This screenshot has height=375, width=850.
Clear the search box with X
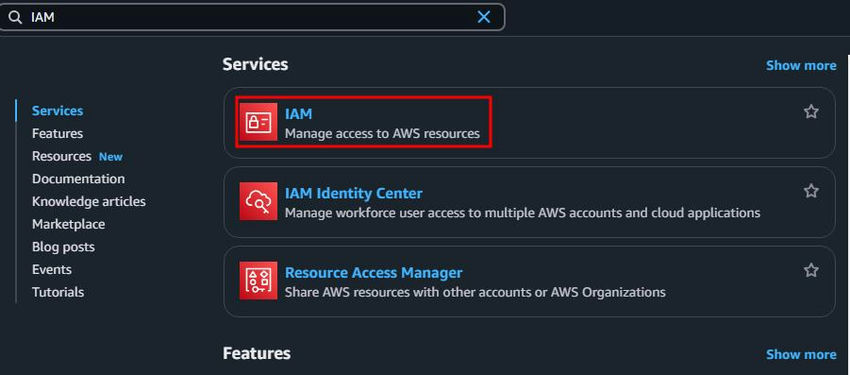[484, 17]
